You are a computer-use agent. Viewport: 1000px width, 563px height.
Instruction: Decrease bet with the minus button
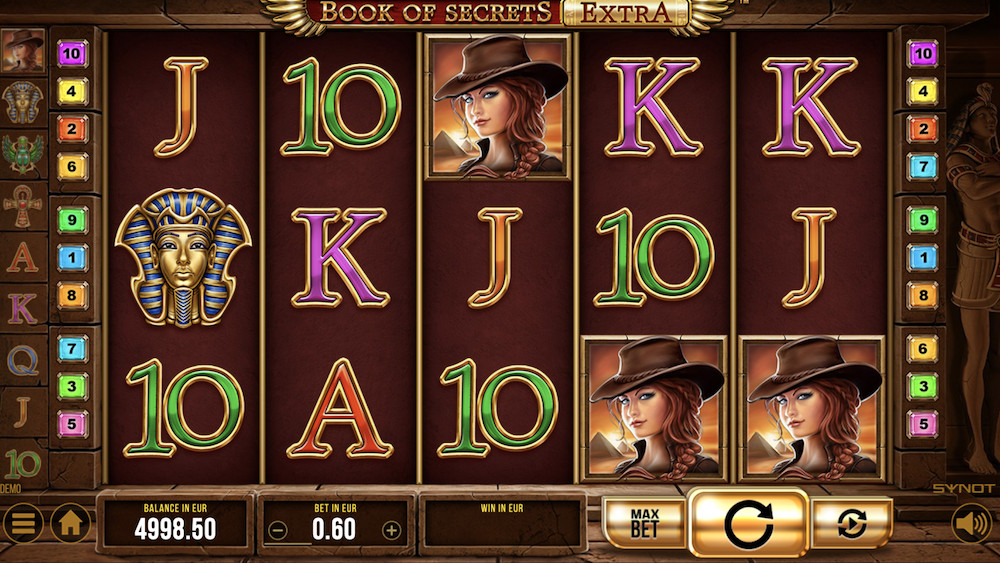coord(277,530)
